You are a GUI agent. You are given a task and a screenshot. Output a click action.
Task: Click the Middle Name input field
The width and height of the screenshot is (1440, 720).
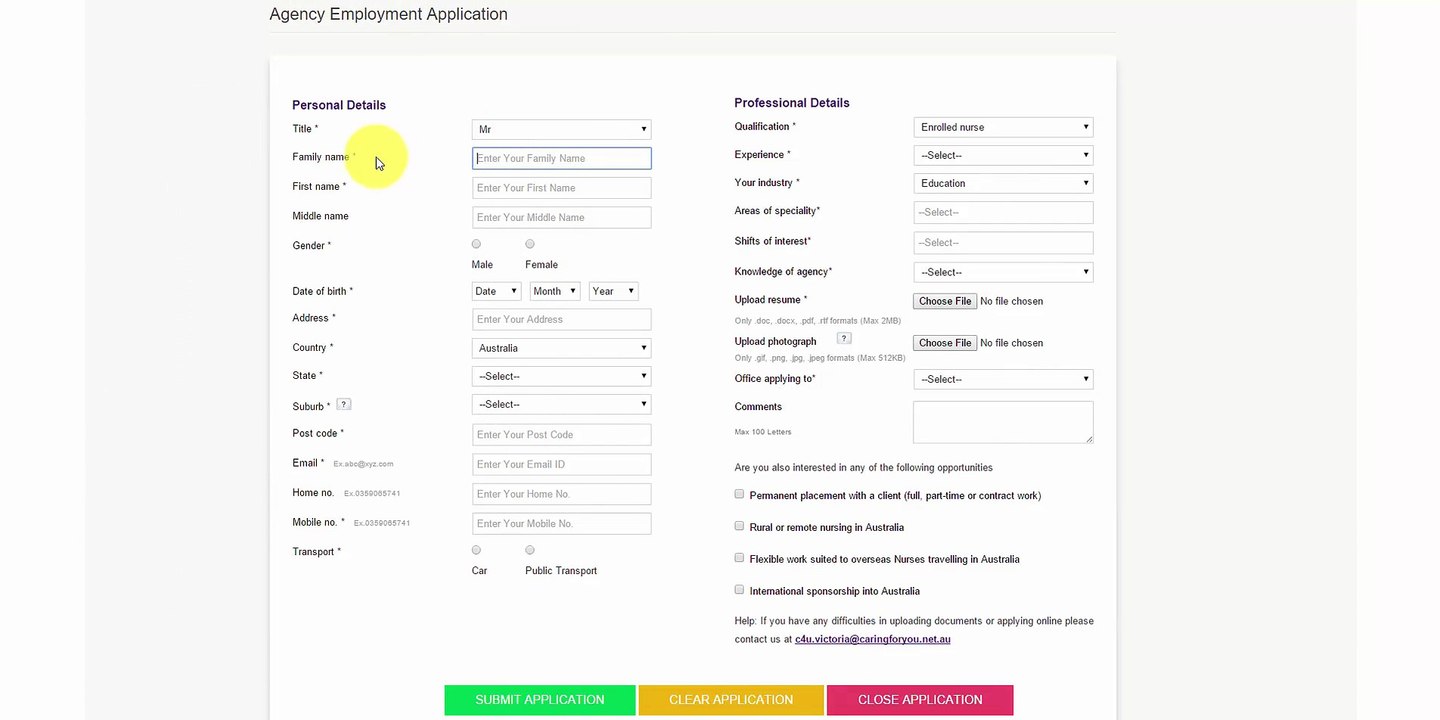pos(562,217)
